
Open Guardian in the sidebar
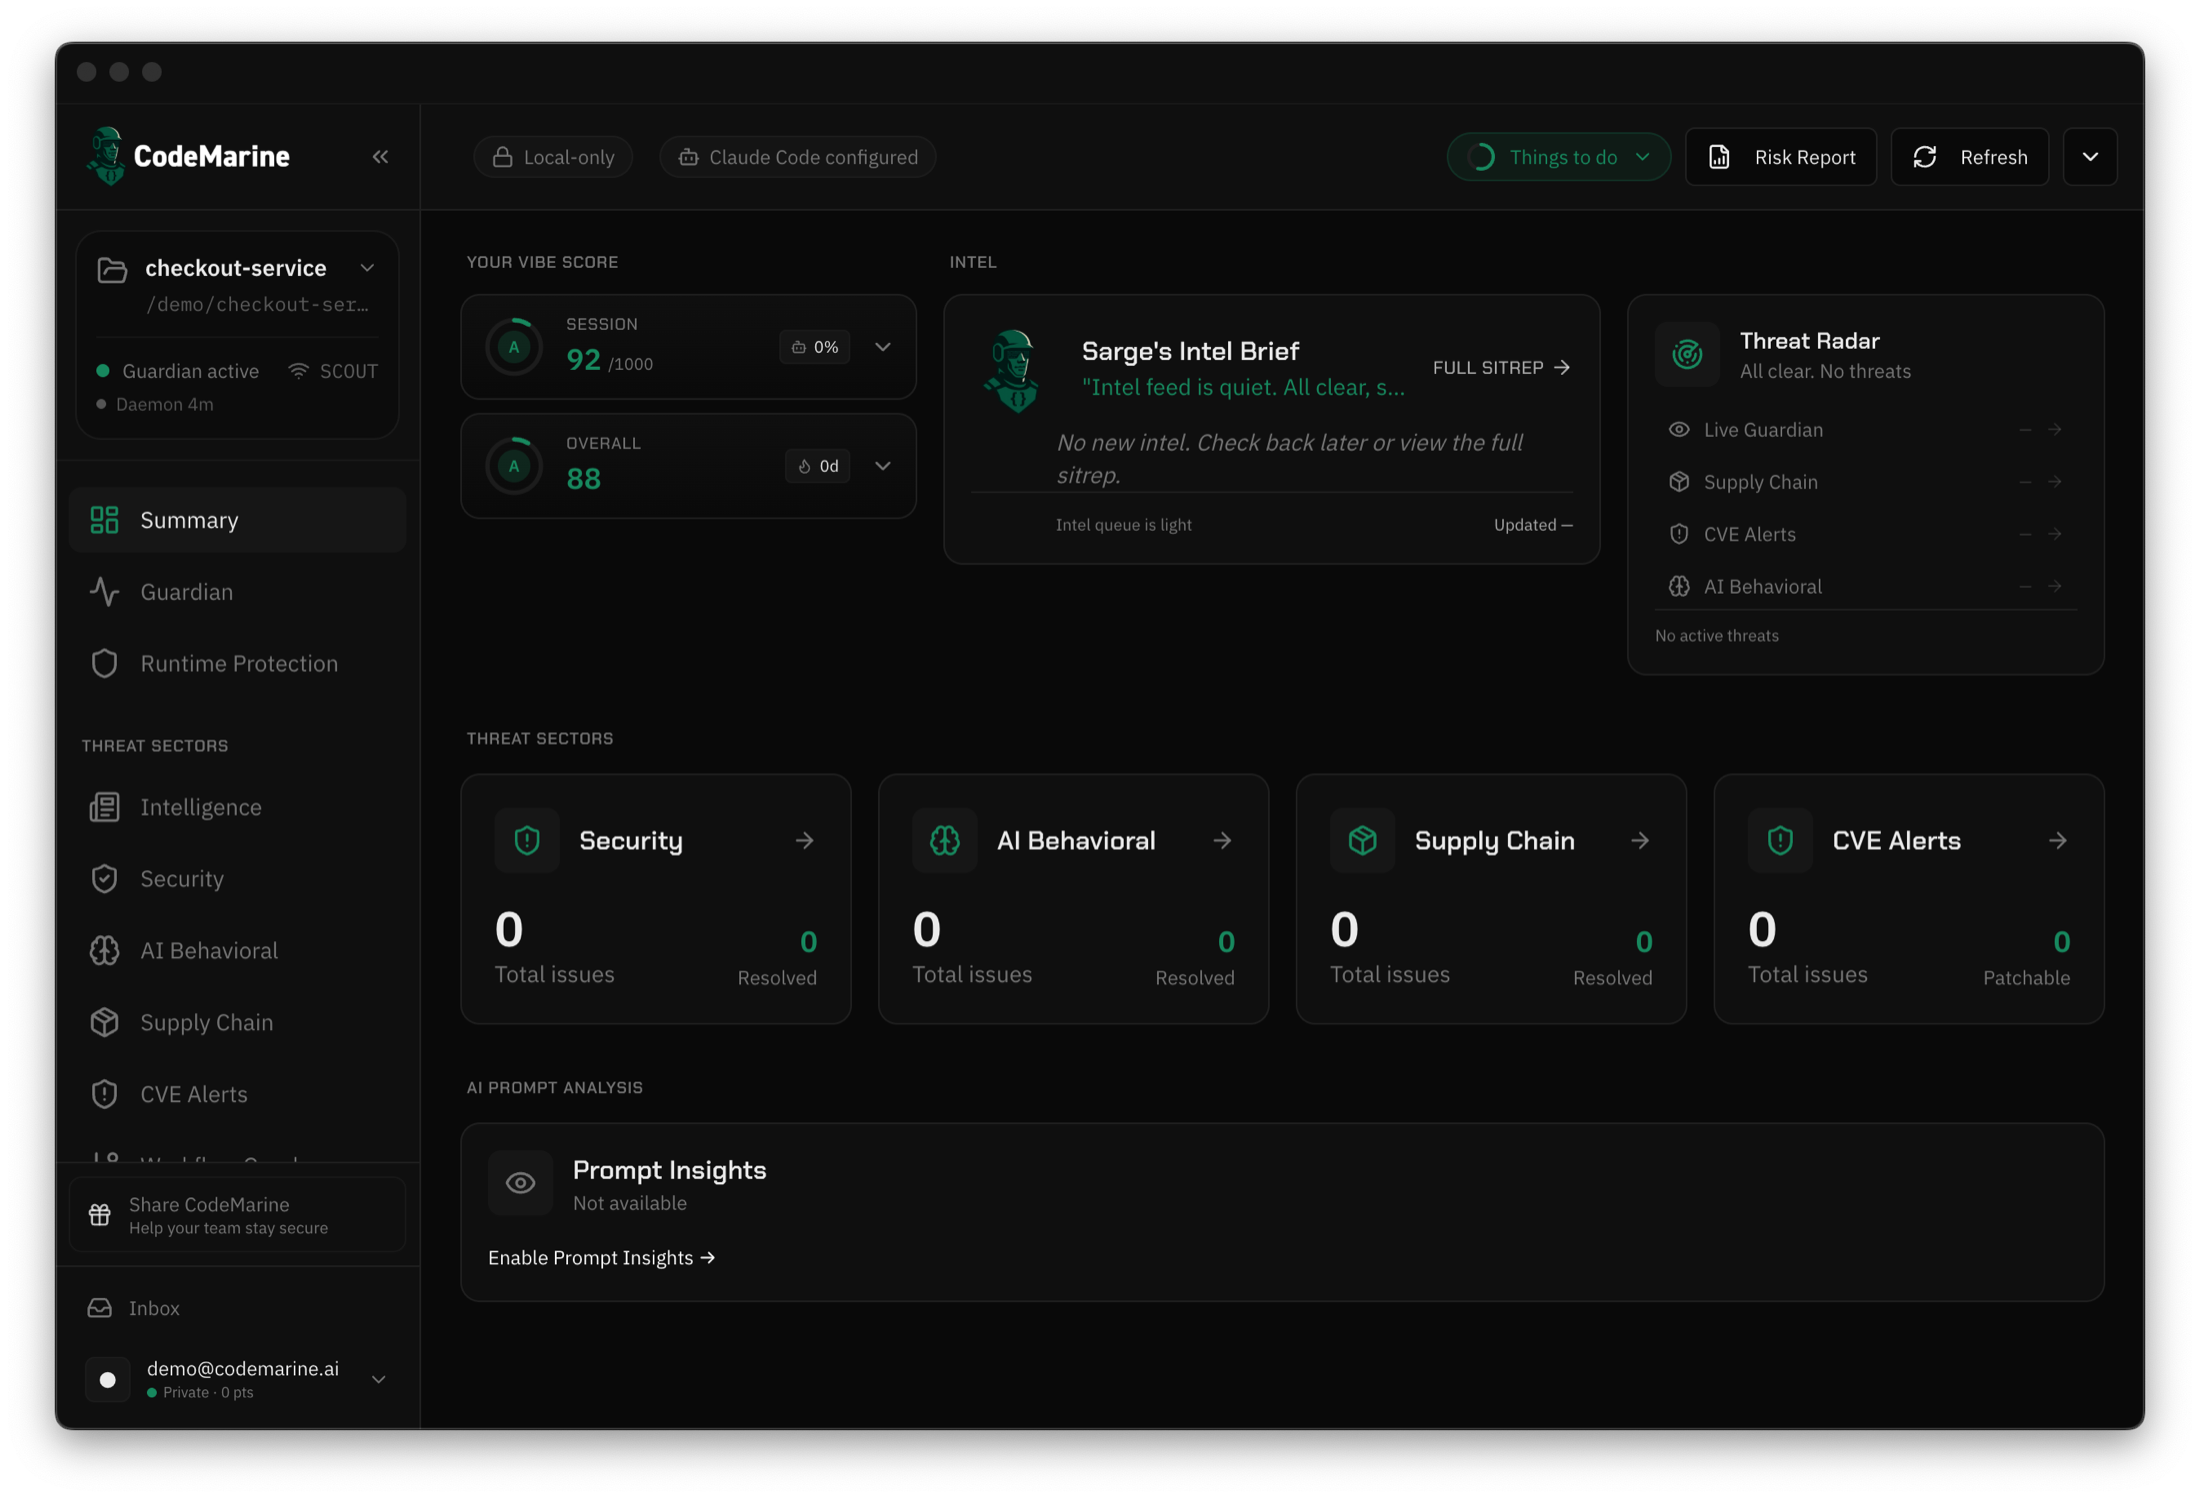point(237,592)
